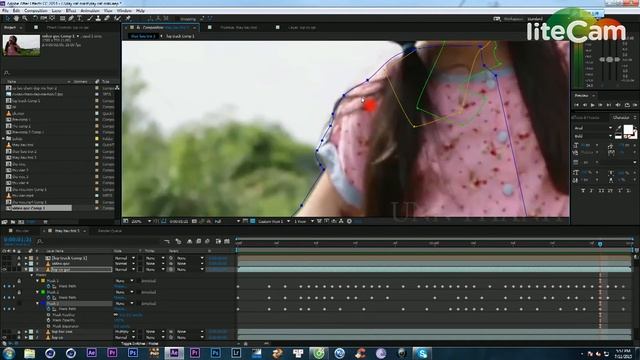The image size is (640, 360).
Task: Select the Rectangle shape tool
Action: (x=62, y=18)
